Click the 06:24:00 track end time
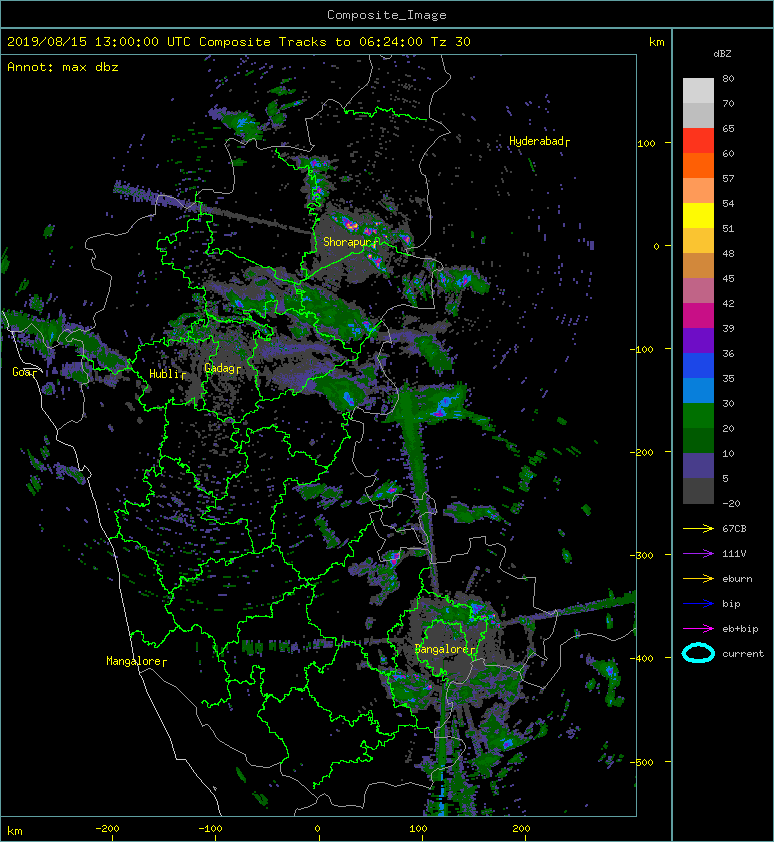Viewport: 774px width, 842px height. pos(391,42)
